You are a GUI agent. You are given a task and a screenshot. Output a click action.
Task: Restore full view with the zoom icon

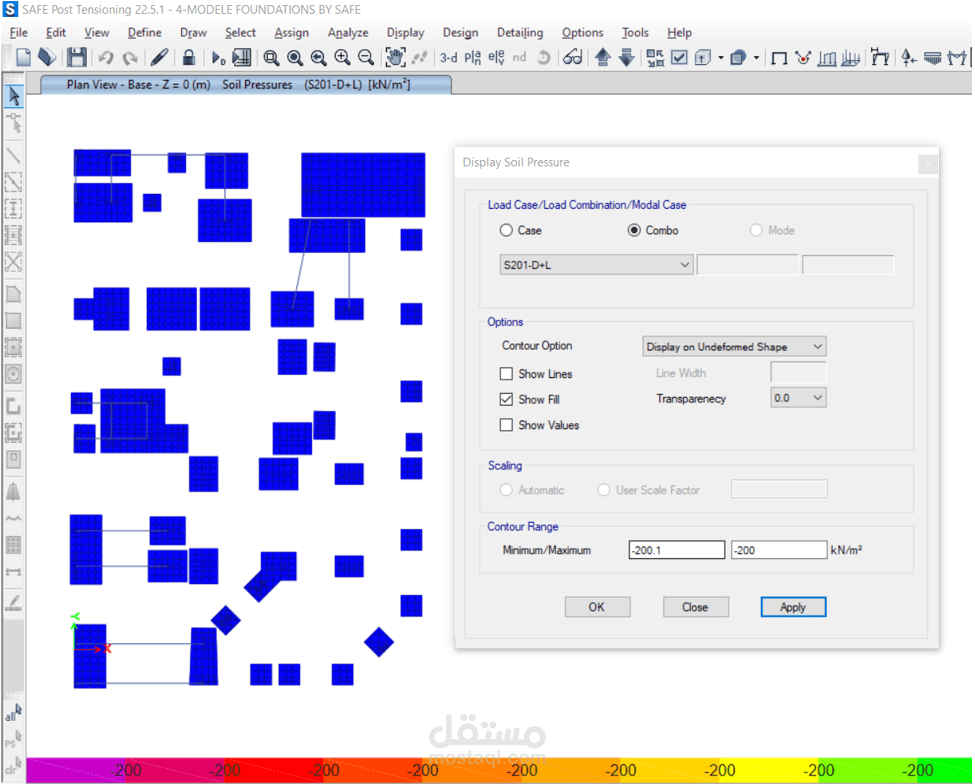click(x=295, y=58)
